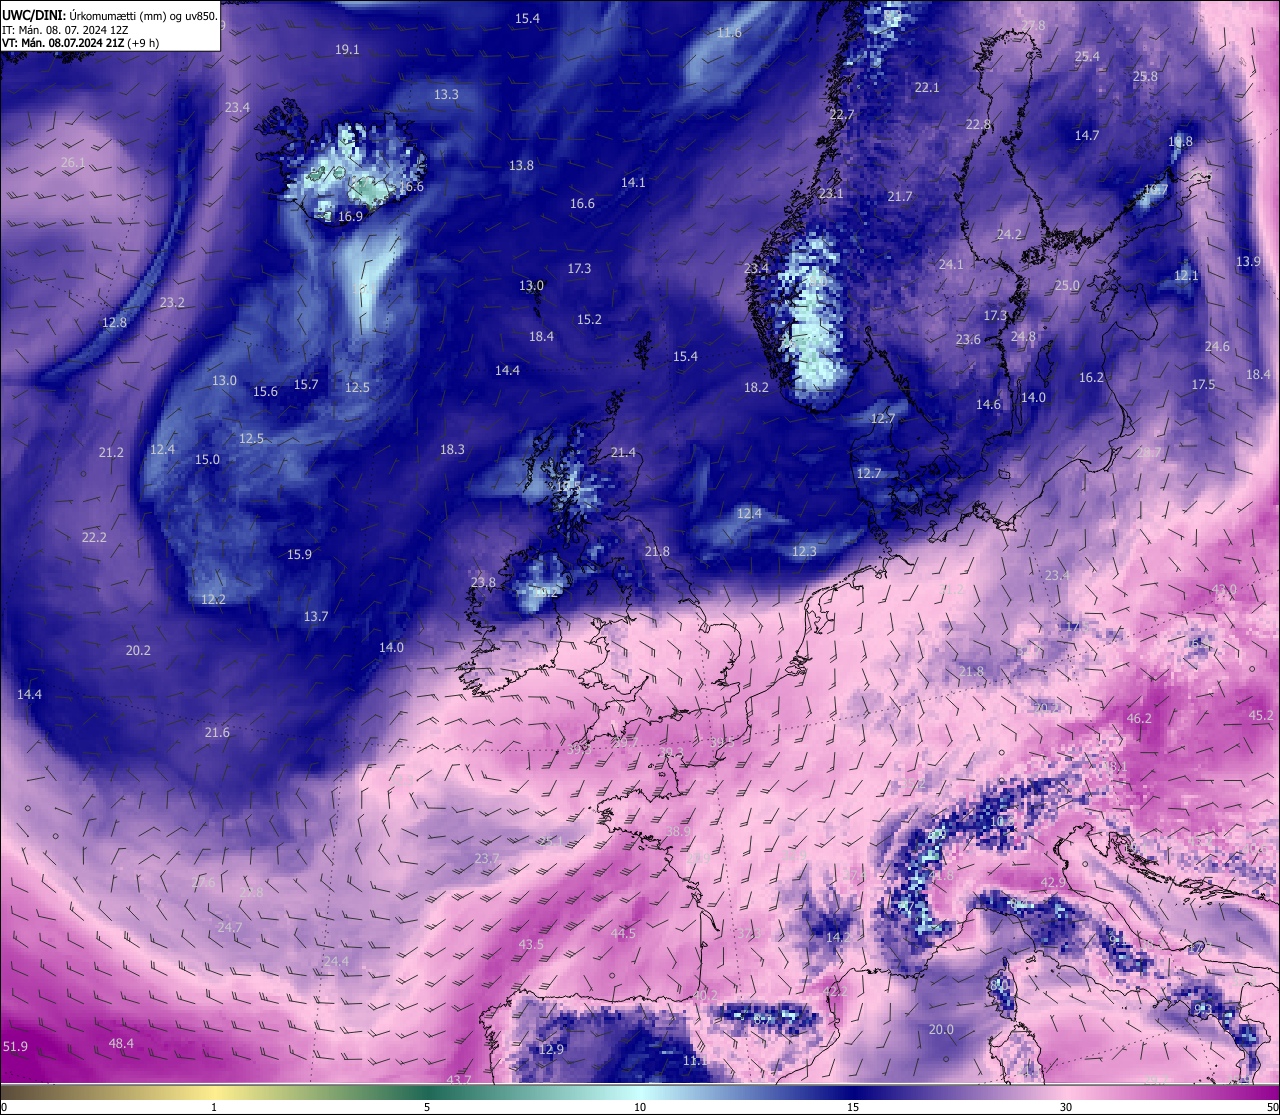Click the 21.6 map value
The height and width of the screenshot is (1115, 1280).
pos(217,732)
